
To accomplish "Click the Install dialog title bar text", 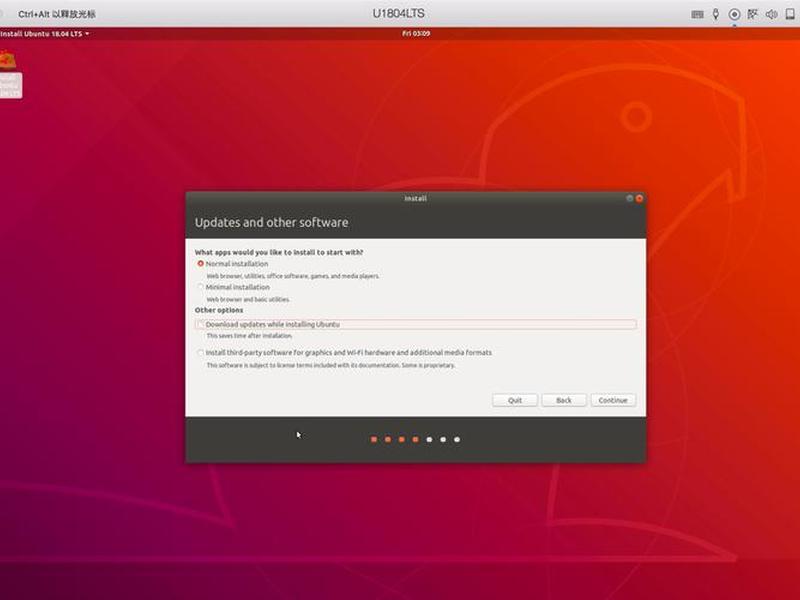I will (415, 198).
